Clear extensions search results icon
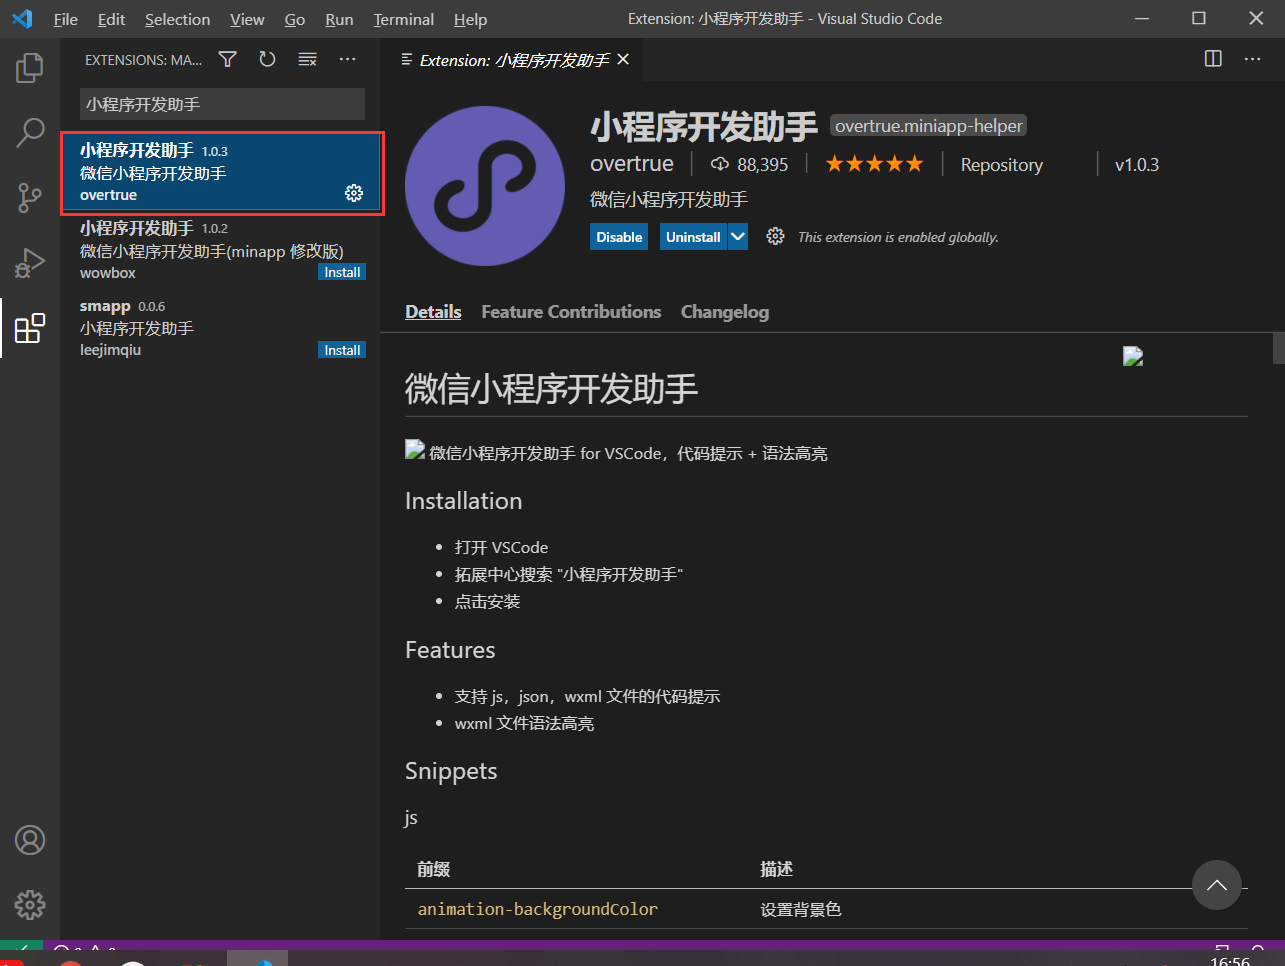1285x966 pixels. pyautogui.click(x=307, y=59)
